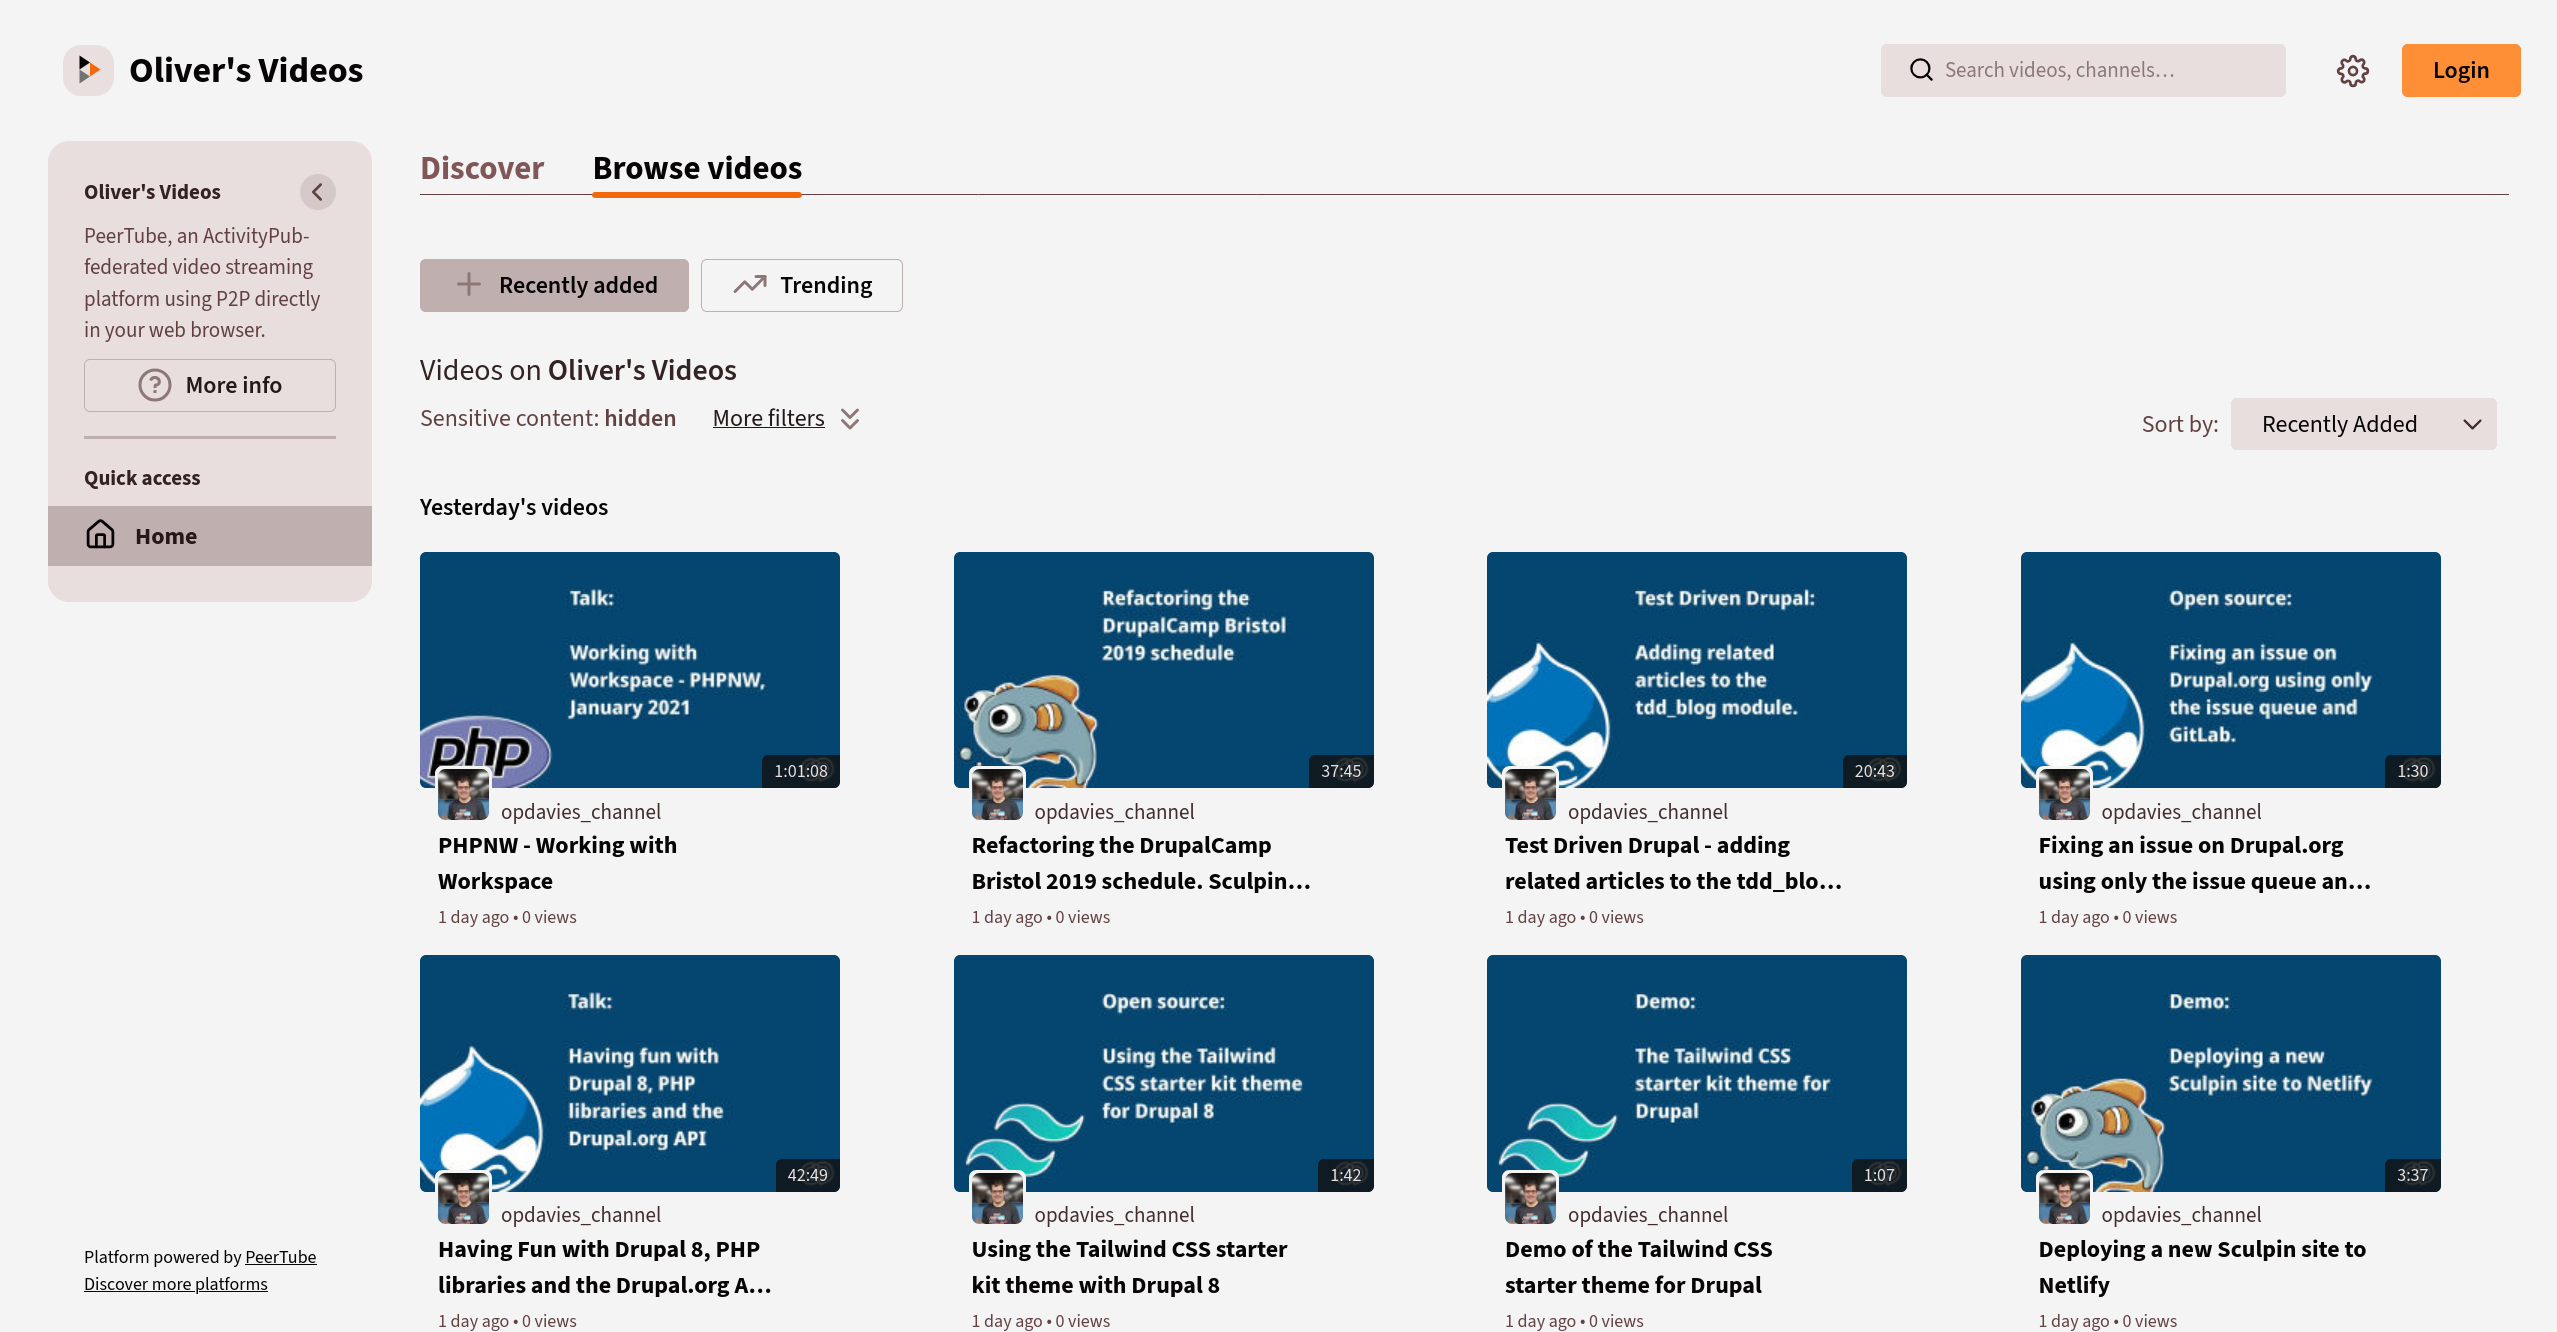Click the Home house icon
The image size is (2557, 1332).
tap(100, 535)
